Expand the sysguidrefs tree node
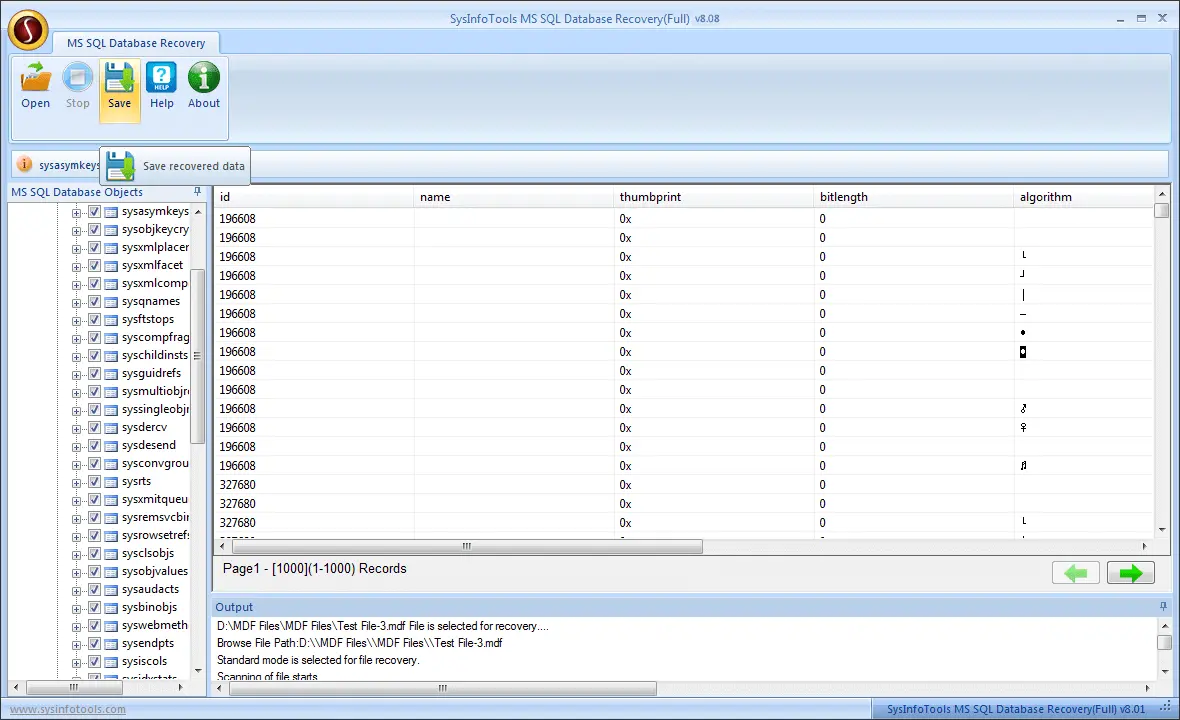1180x720 pixels. [x=76, y=375]
